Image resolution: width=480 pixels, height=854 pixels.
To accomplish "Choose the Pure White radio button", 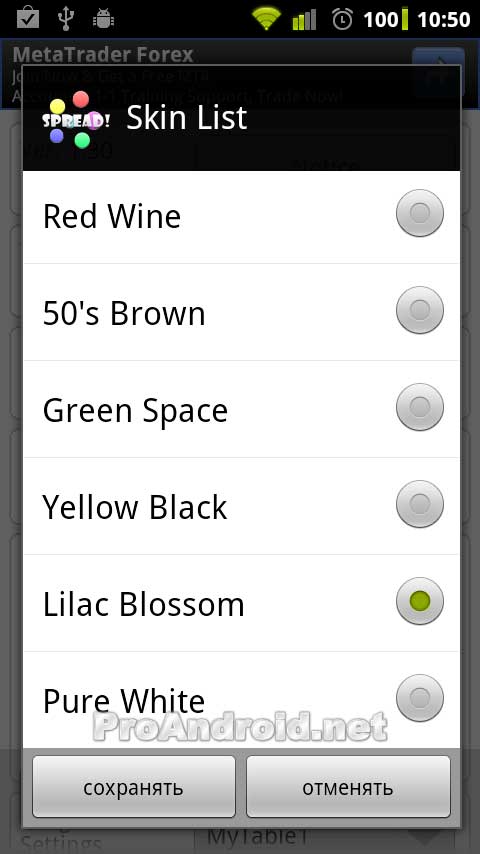I will [420, 698].
